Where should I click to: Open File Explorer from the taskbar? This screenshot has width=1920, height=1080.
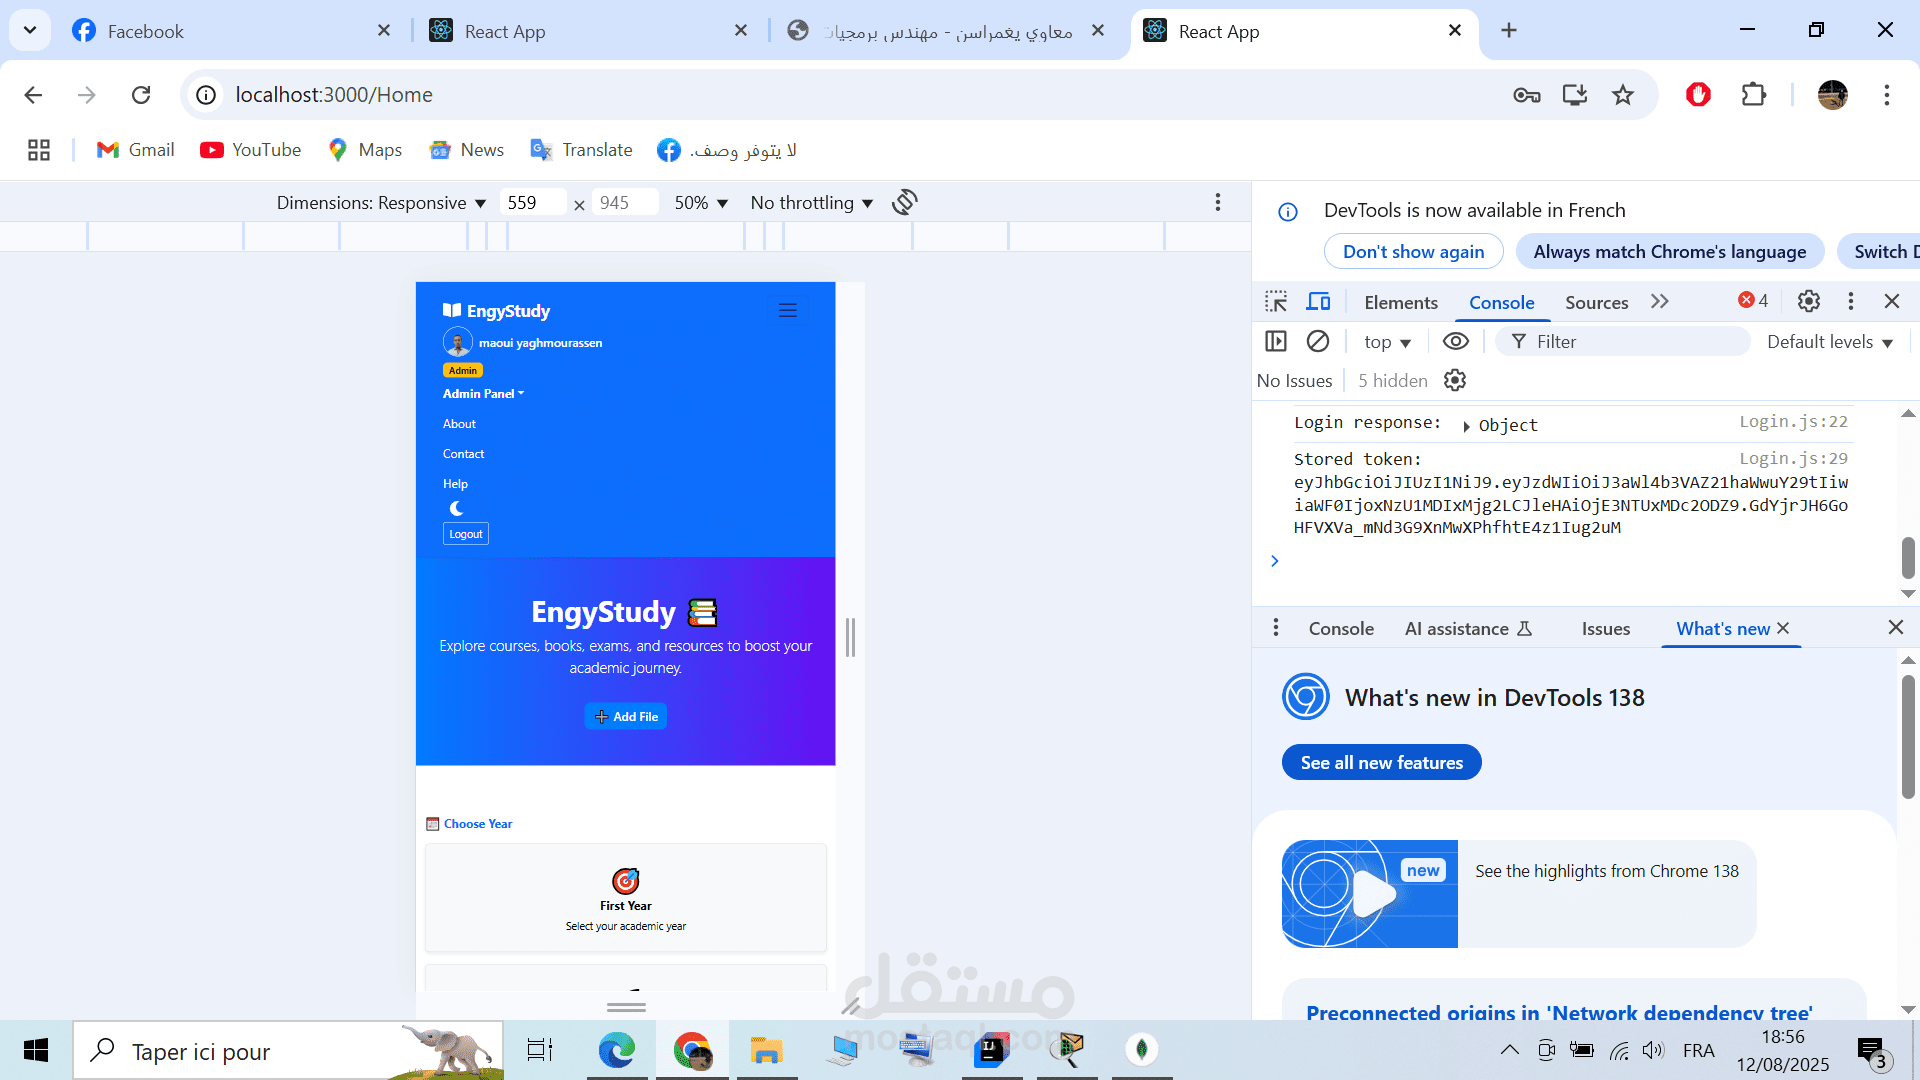(x=766, y=1050)
